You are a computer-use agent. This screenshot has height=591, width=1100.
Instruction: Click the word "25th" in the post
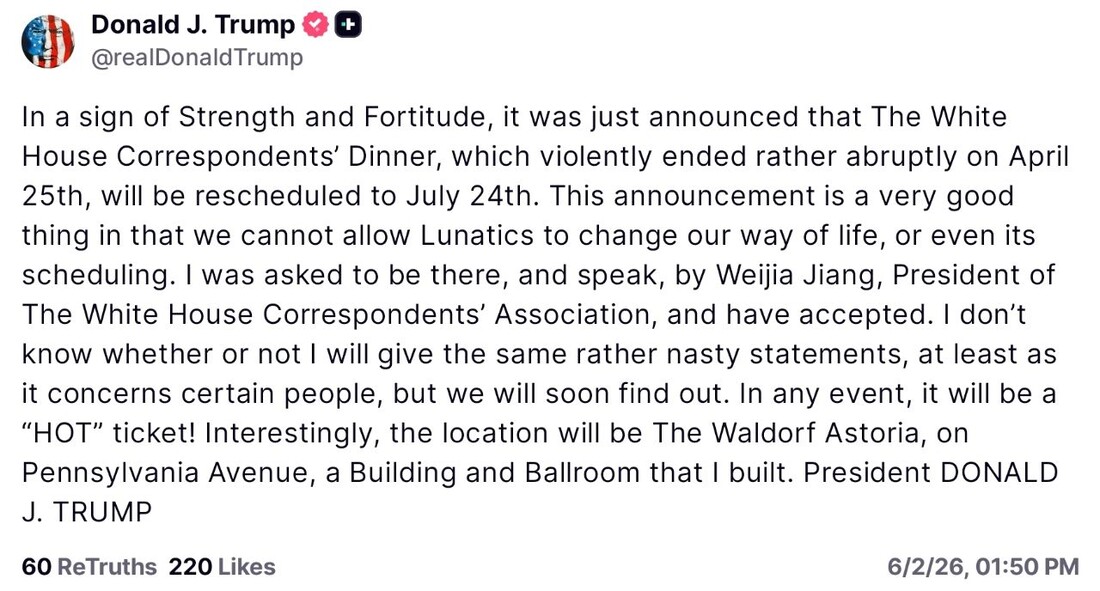[x=55, y=196]
